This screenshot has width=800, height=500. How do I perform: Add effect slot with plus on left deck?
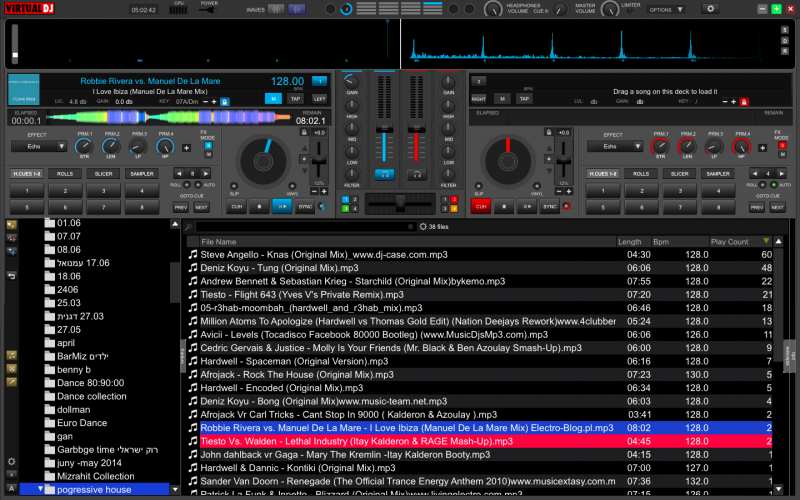pos(186,148)
